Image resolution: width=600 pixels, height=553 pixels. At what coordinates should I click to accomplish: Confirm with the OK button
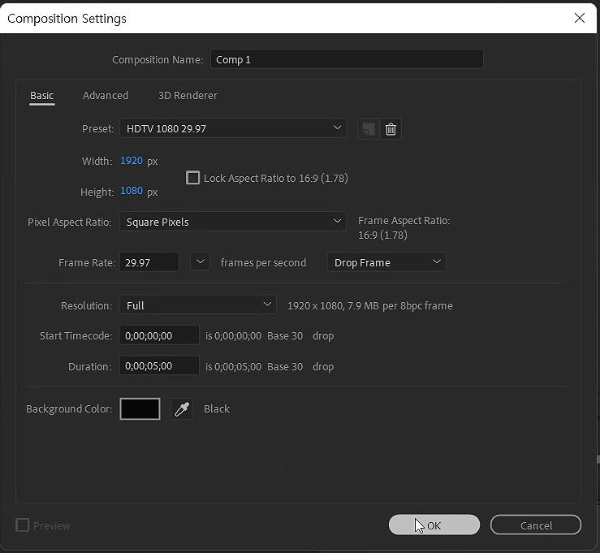click(x=434, y=525)
